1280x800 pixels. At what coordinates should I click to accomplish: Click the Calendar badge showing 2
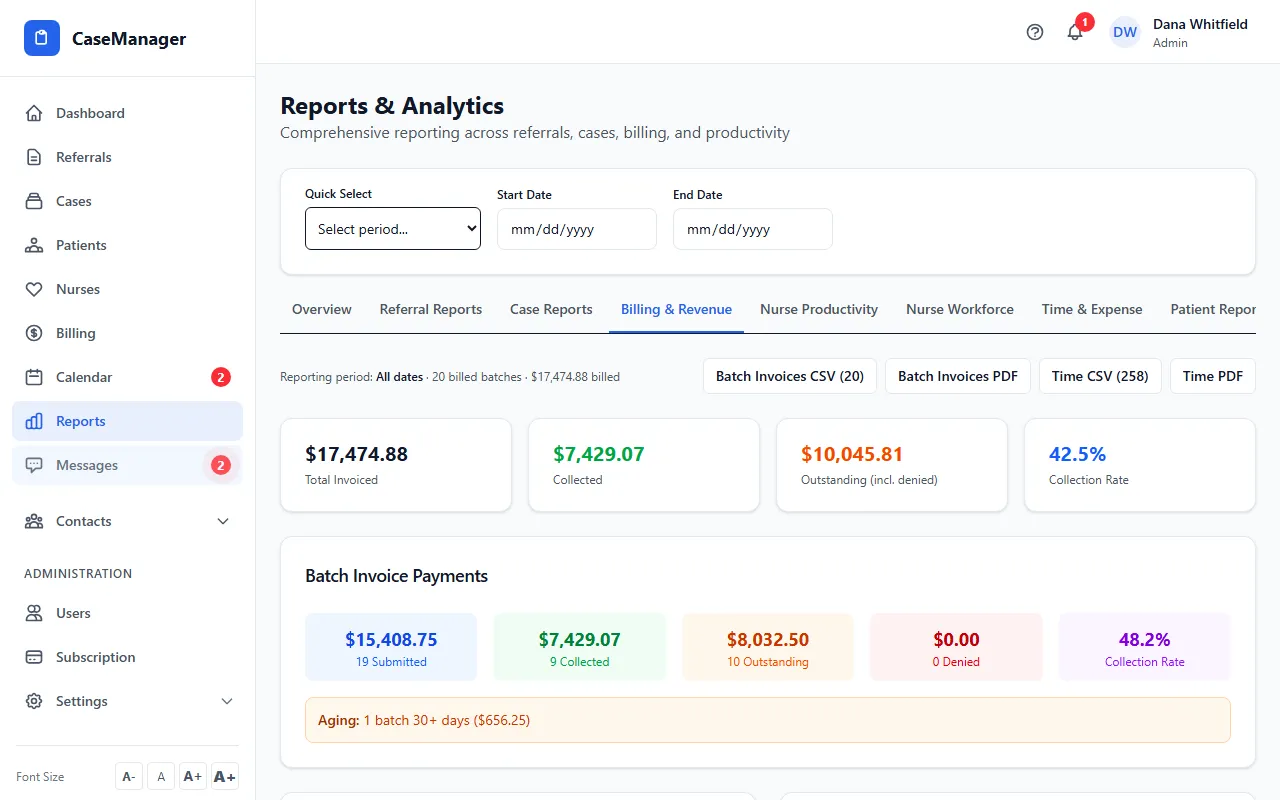pyautogui.click(x=221, y=377)
